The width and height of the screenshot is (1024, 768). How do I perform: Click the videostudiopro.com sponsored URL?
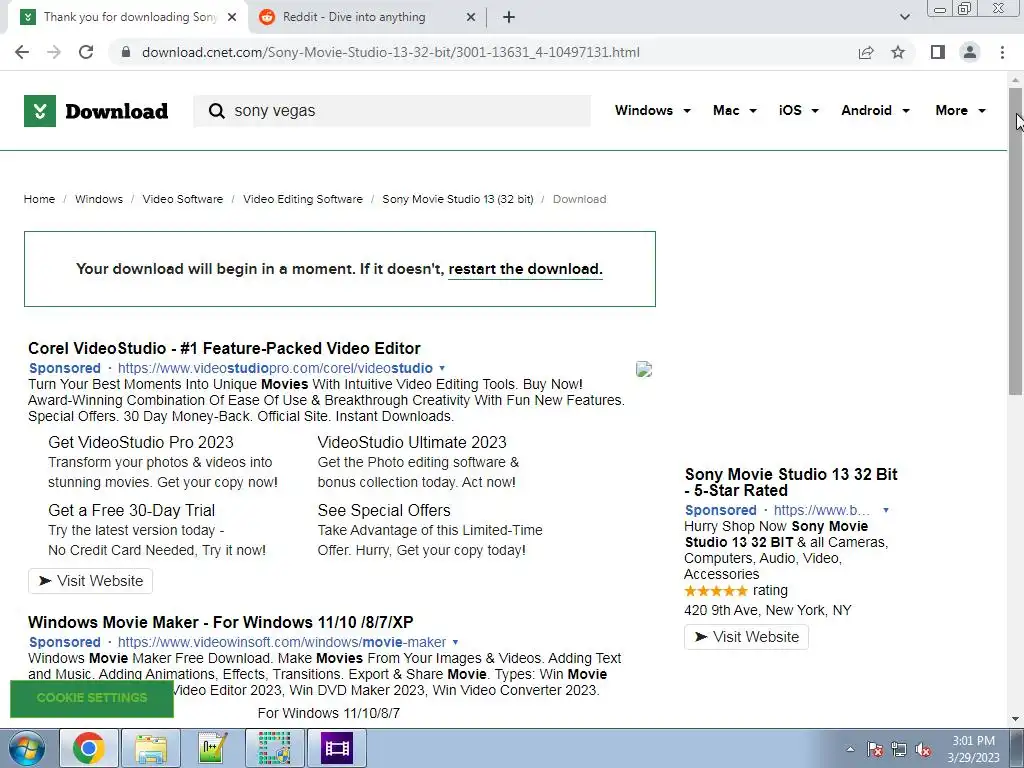pos(275,368)
